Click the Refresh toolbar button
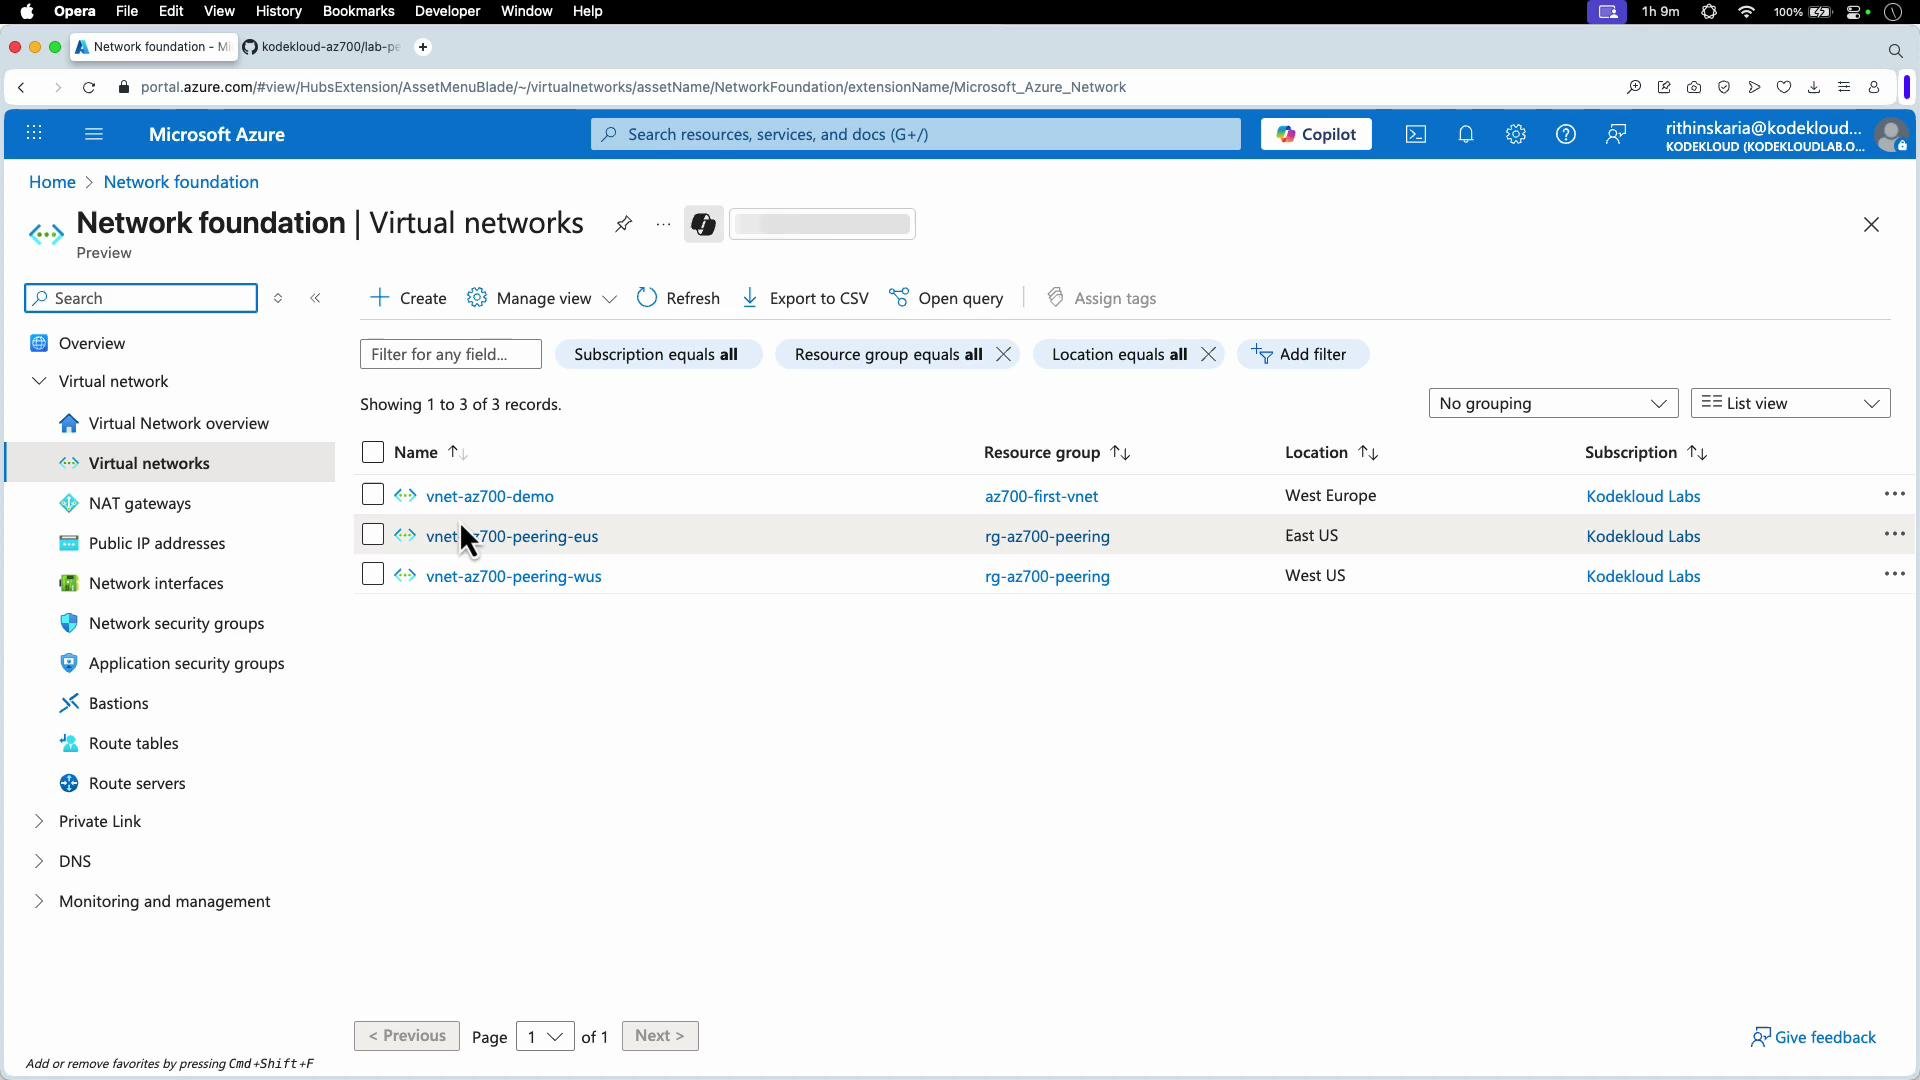 click(678, 298)
